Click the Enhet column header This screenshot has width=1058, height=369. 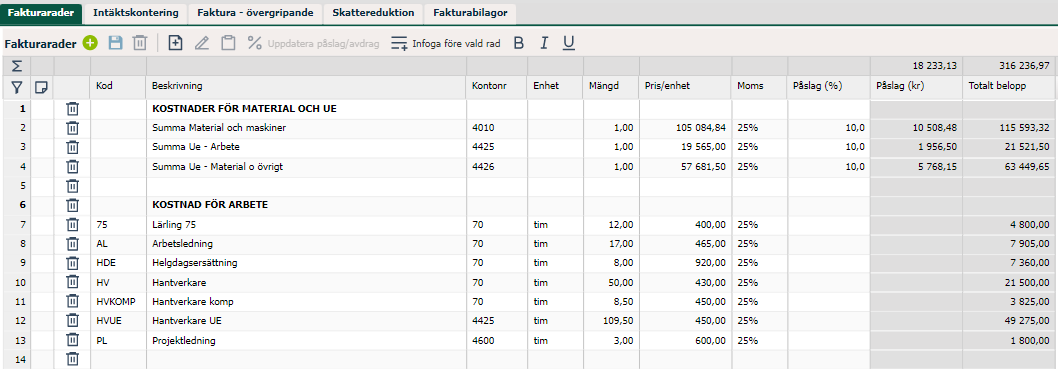click(555, 86)
